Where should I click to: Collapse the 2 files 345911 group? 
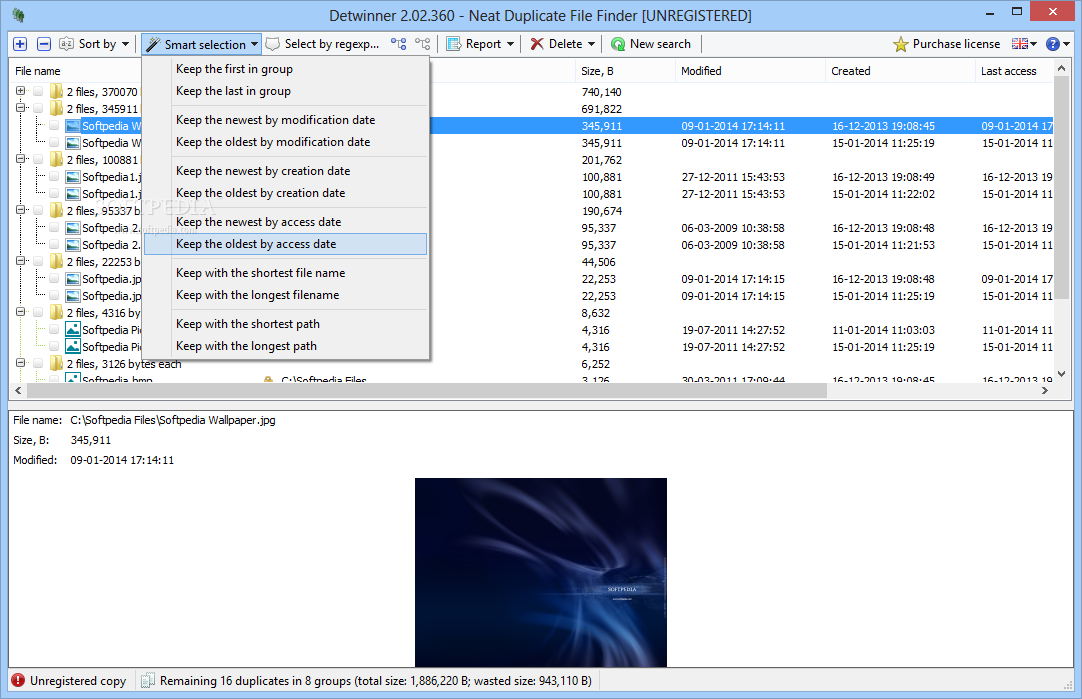pyautogui.click(x=21, y=108)
